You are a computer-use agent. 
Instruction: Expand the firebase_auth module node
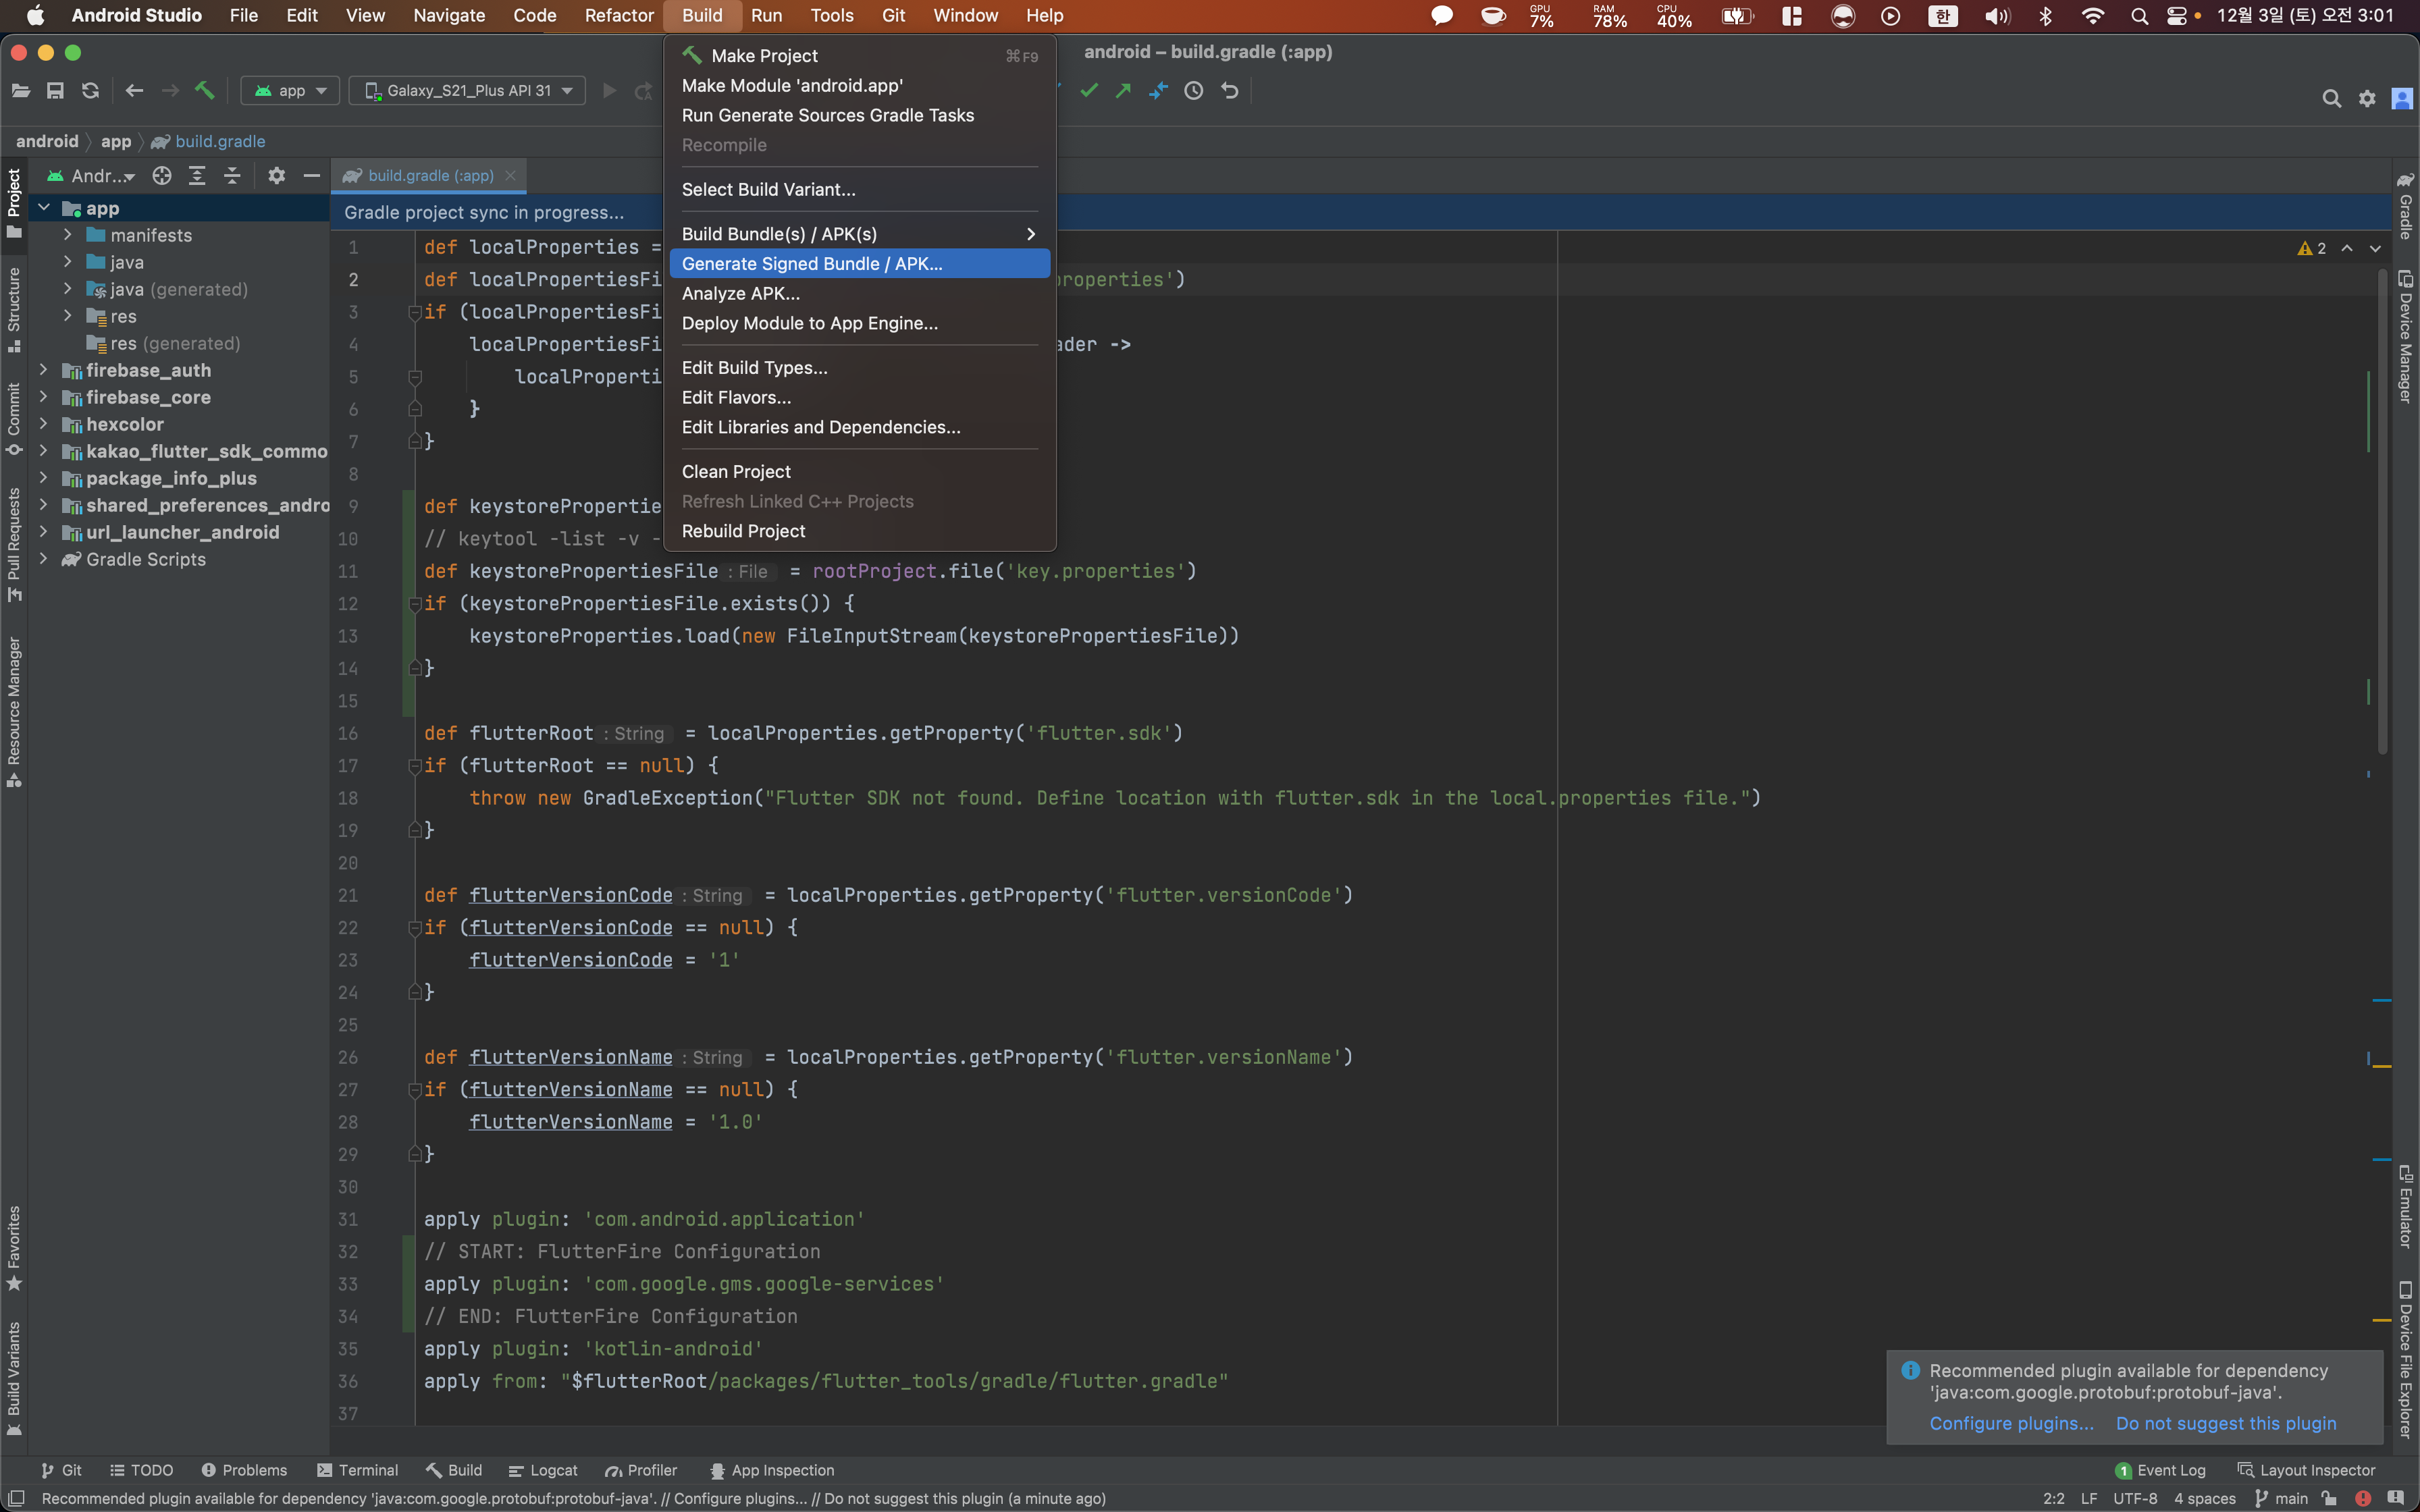(x=43, y=370)
